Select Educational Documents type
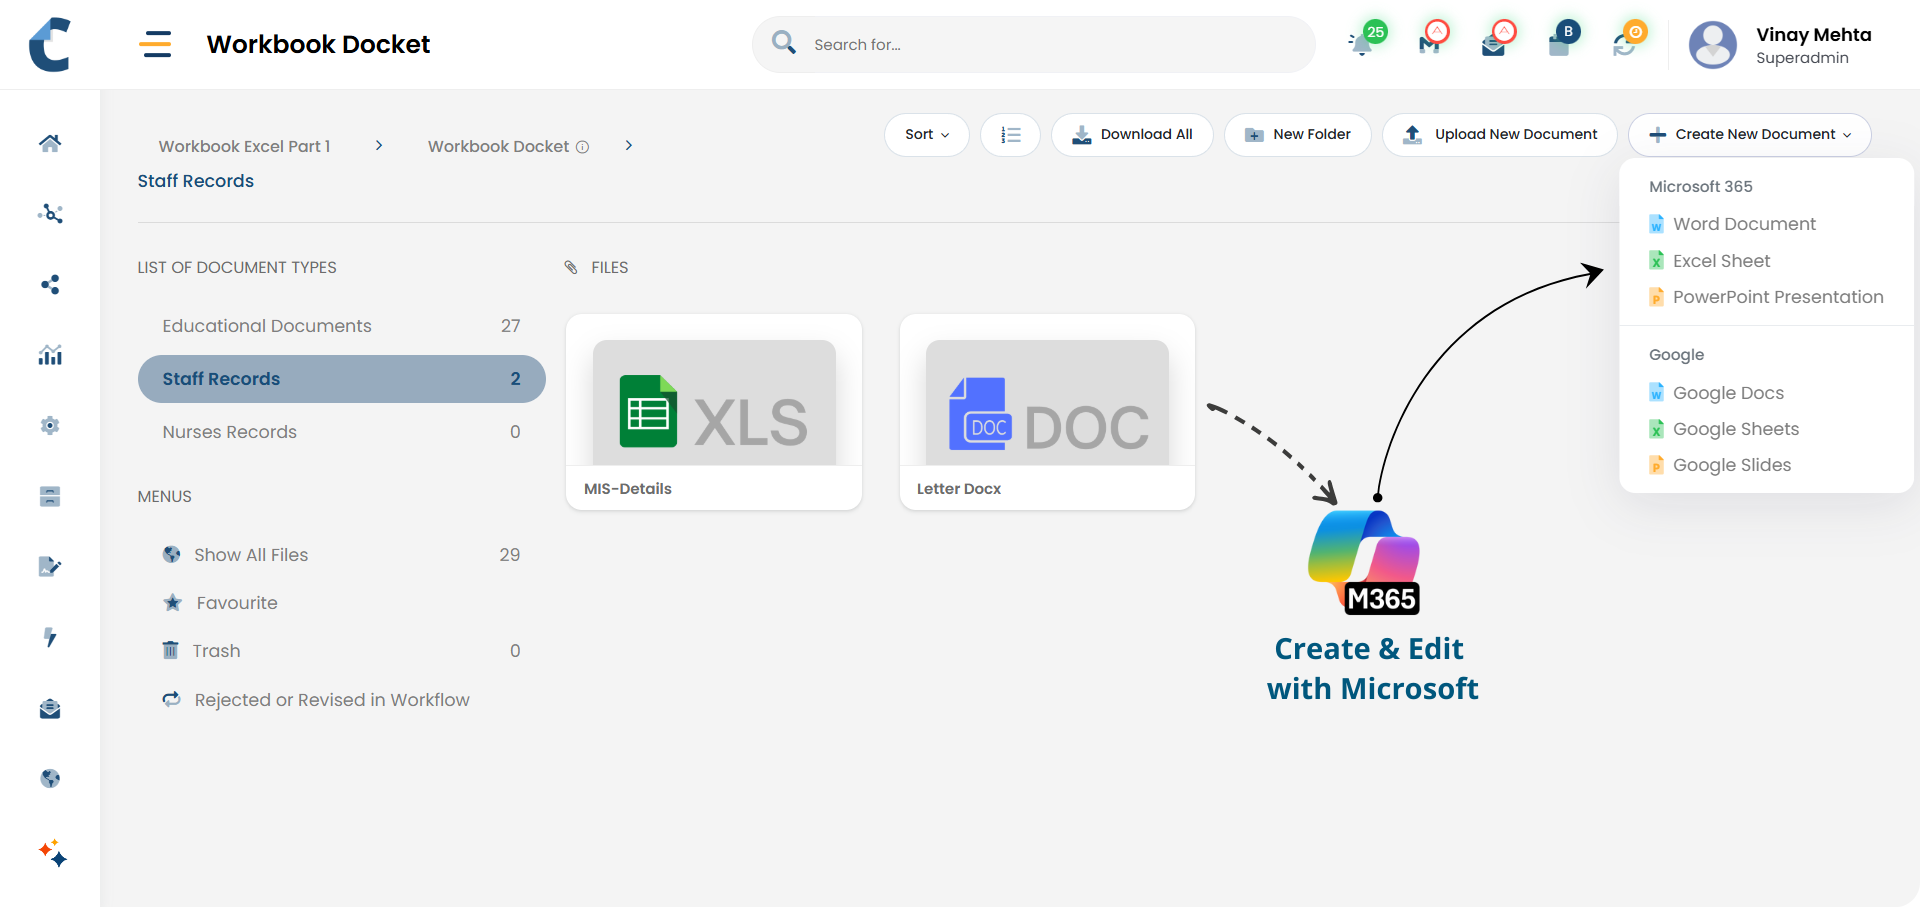This screenshot has height=907, width=1920. 267,326
